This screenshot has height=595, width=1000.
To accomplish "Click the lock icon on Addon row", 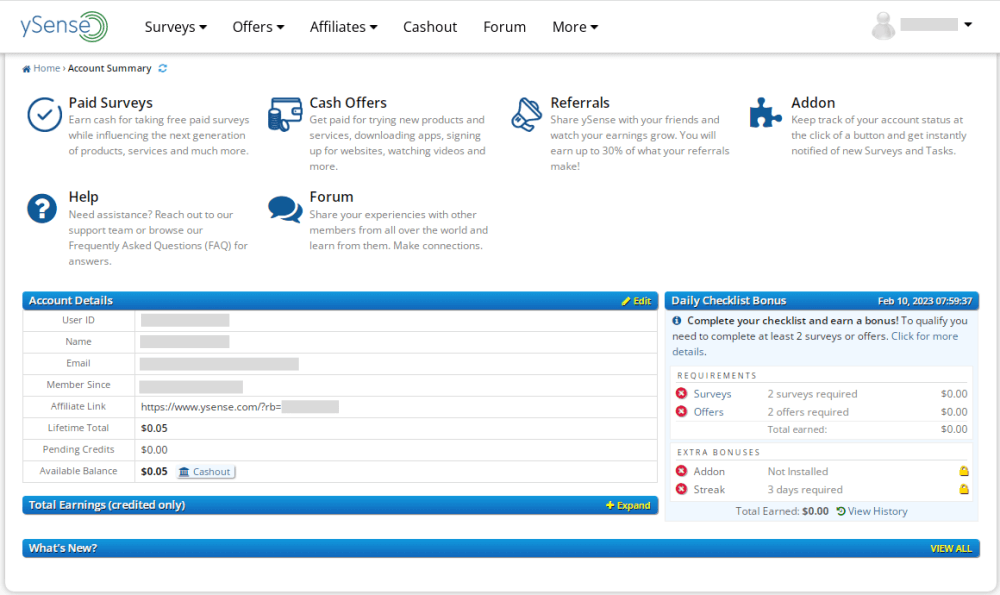I will (x=964, y=471).
